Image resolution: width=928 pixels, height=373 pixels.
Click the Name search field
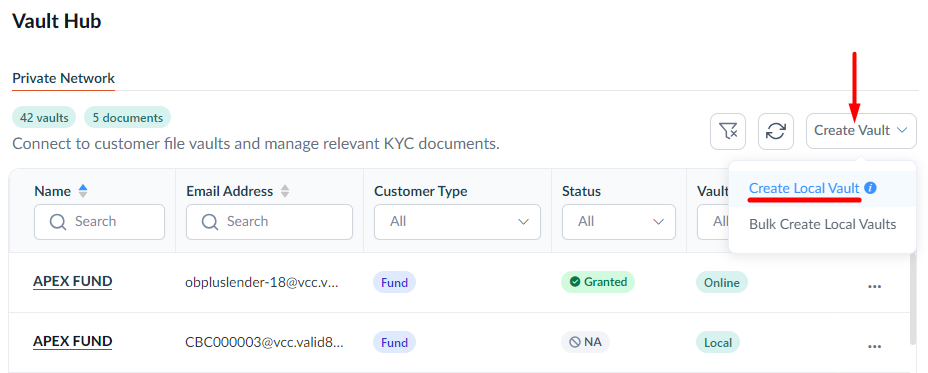click(99, 222)
